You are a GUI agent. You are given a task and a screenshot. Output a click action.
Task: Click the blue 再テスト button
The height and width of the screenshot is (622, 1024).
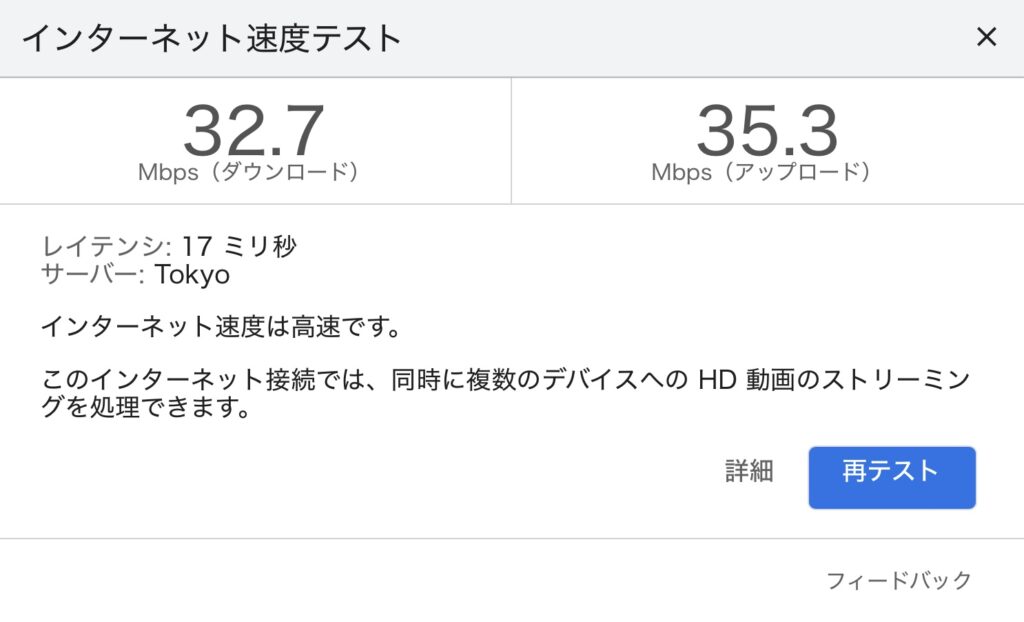(x=892, y=478)
